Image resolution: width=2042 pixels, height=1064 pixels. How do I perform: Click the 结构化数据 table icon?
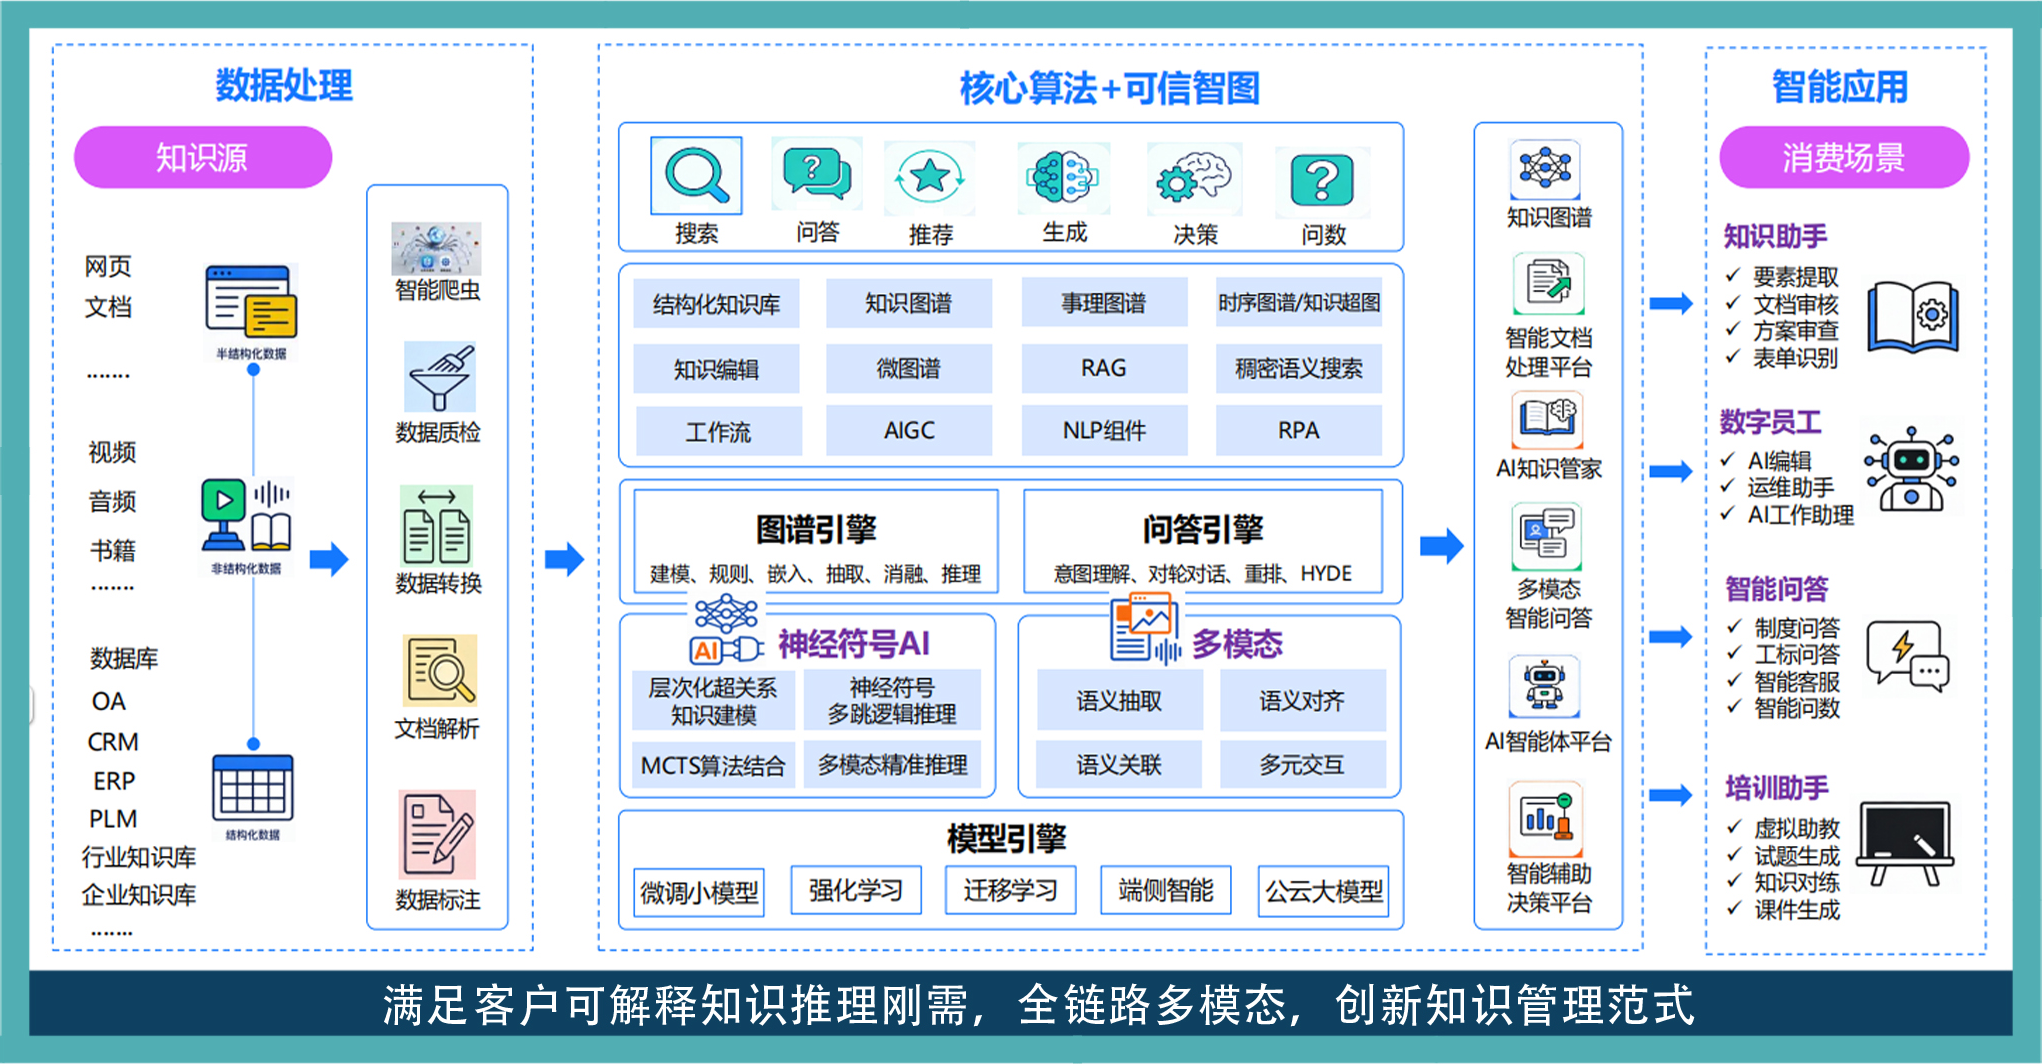coord(253,788)
